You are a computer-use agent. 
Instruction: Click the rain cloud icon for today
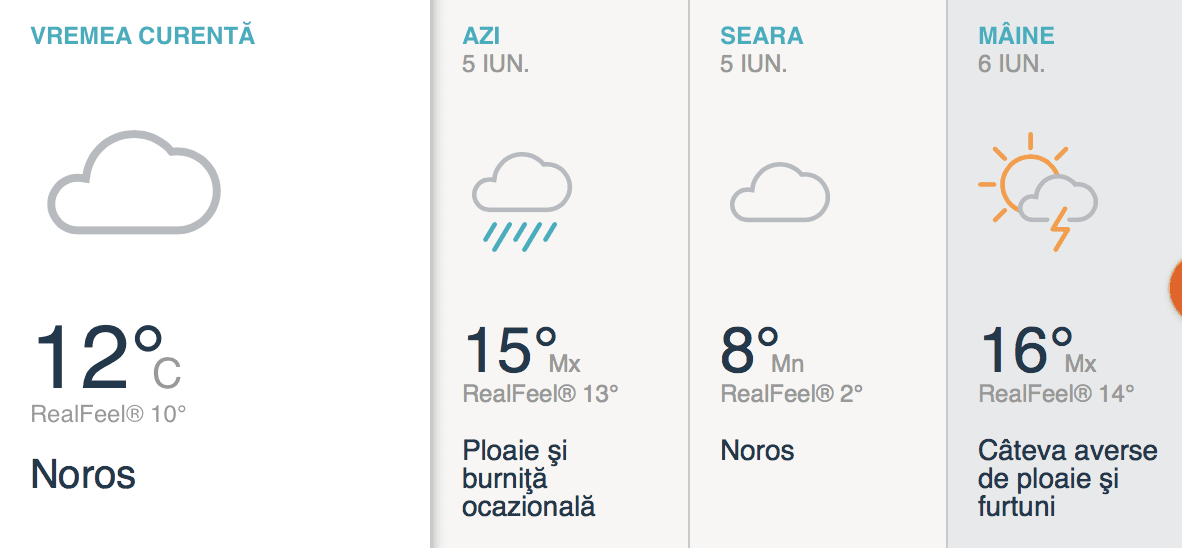(522, 201)
